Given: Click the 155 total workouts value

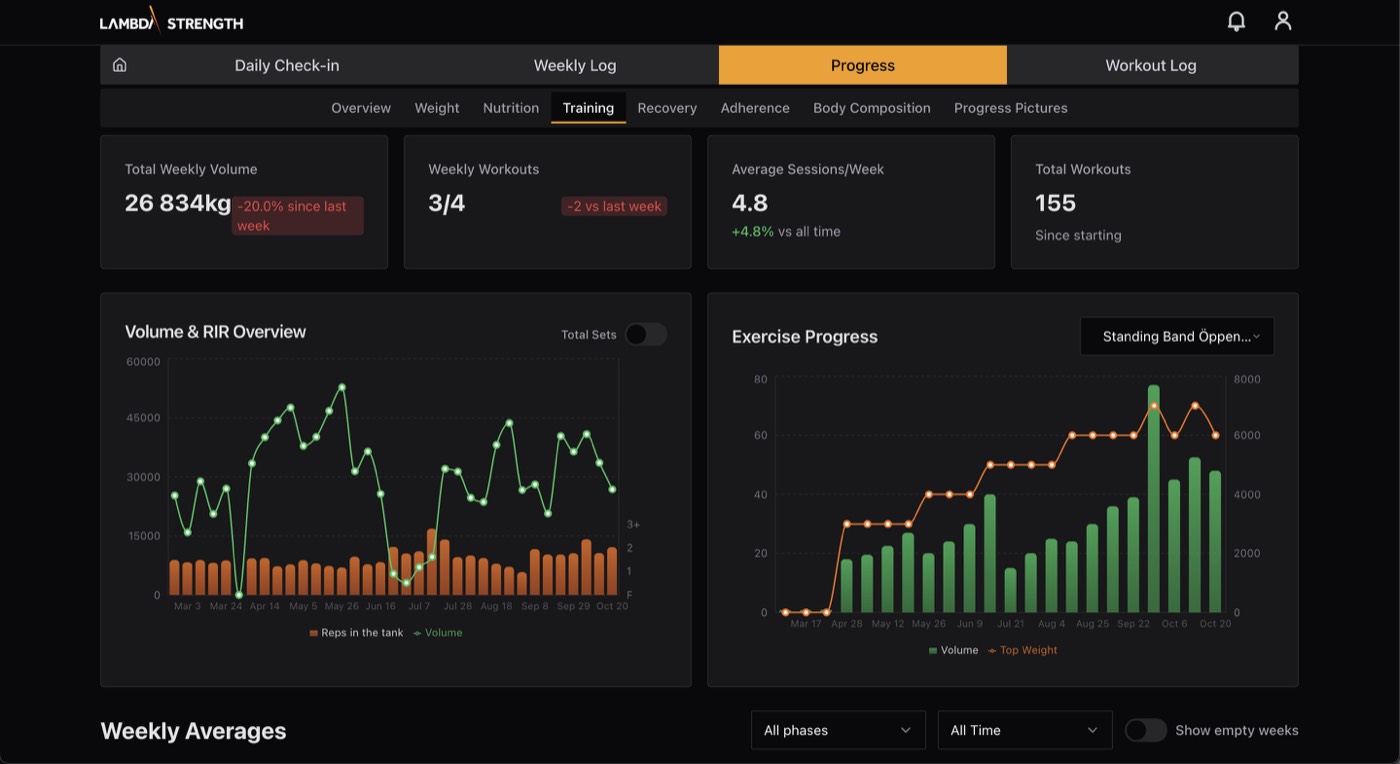Looking at the screenshot, I should 1055,203.
